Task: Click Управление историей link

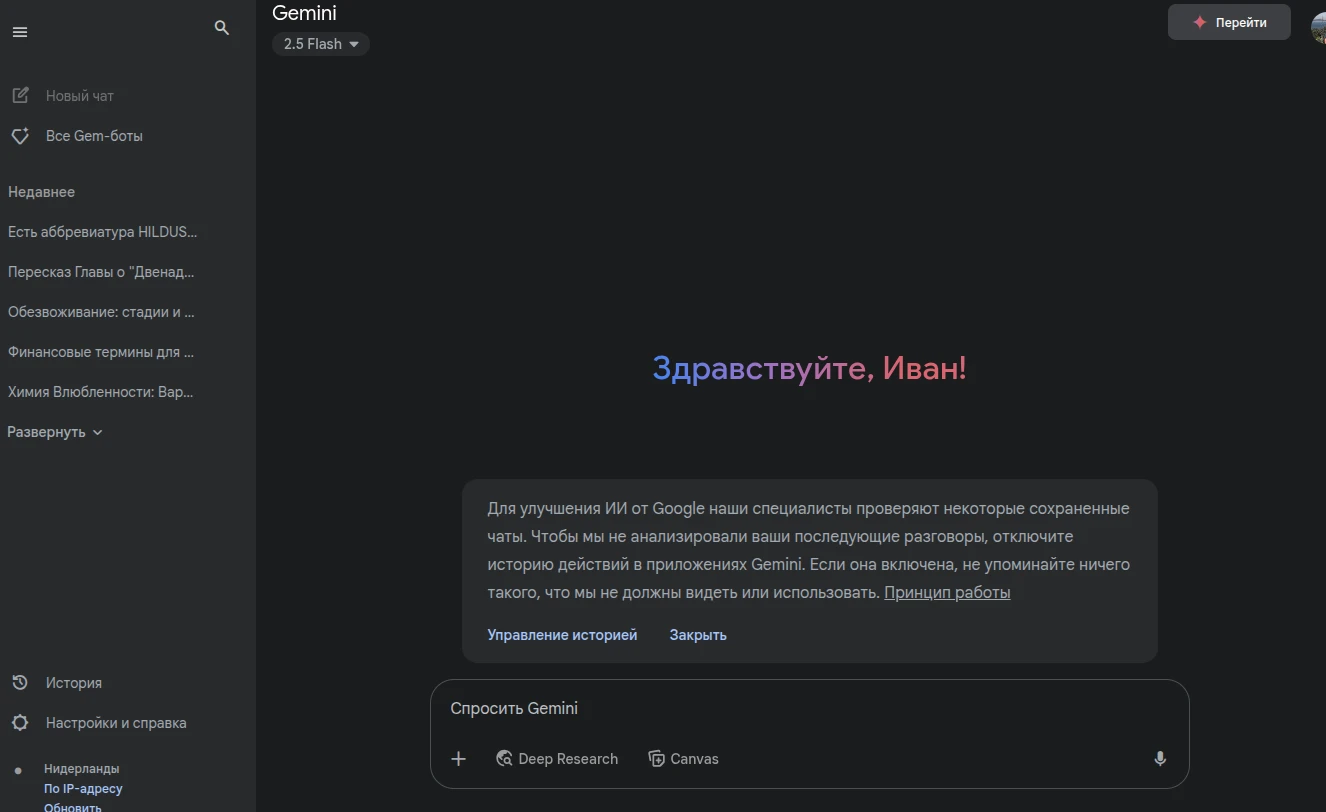Action: (562, 635)
